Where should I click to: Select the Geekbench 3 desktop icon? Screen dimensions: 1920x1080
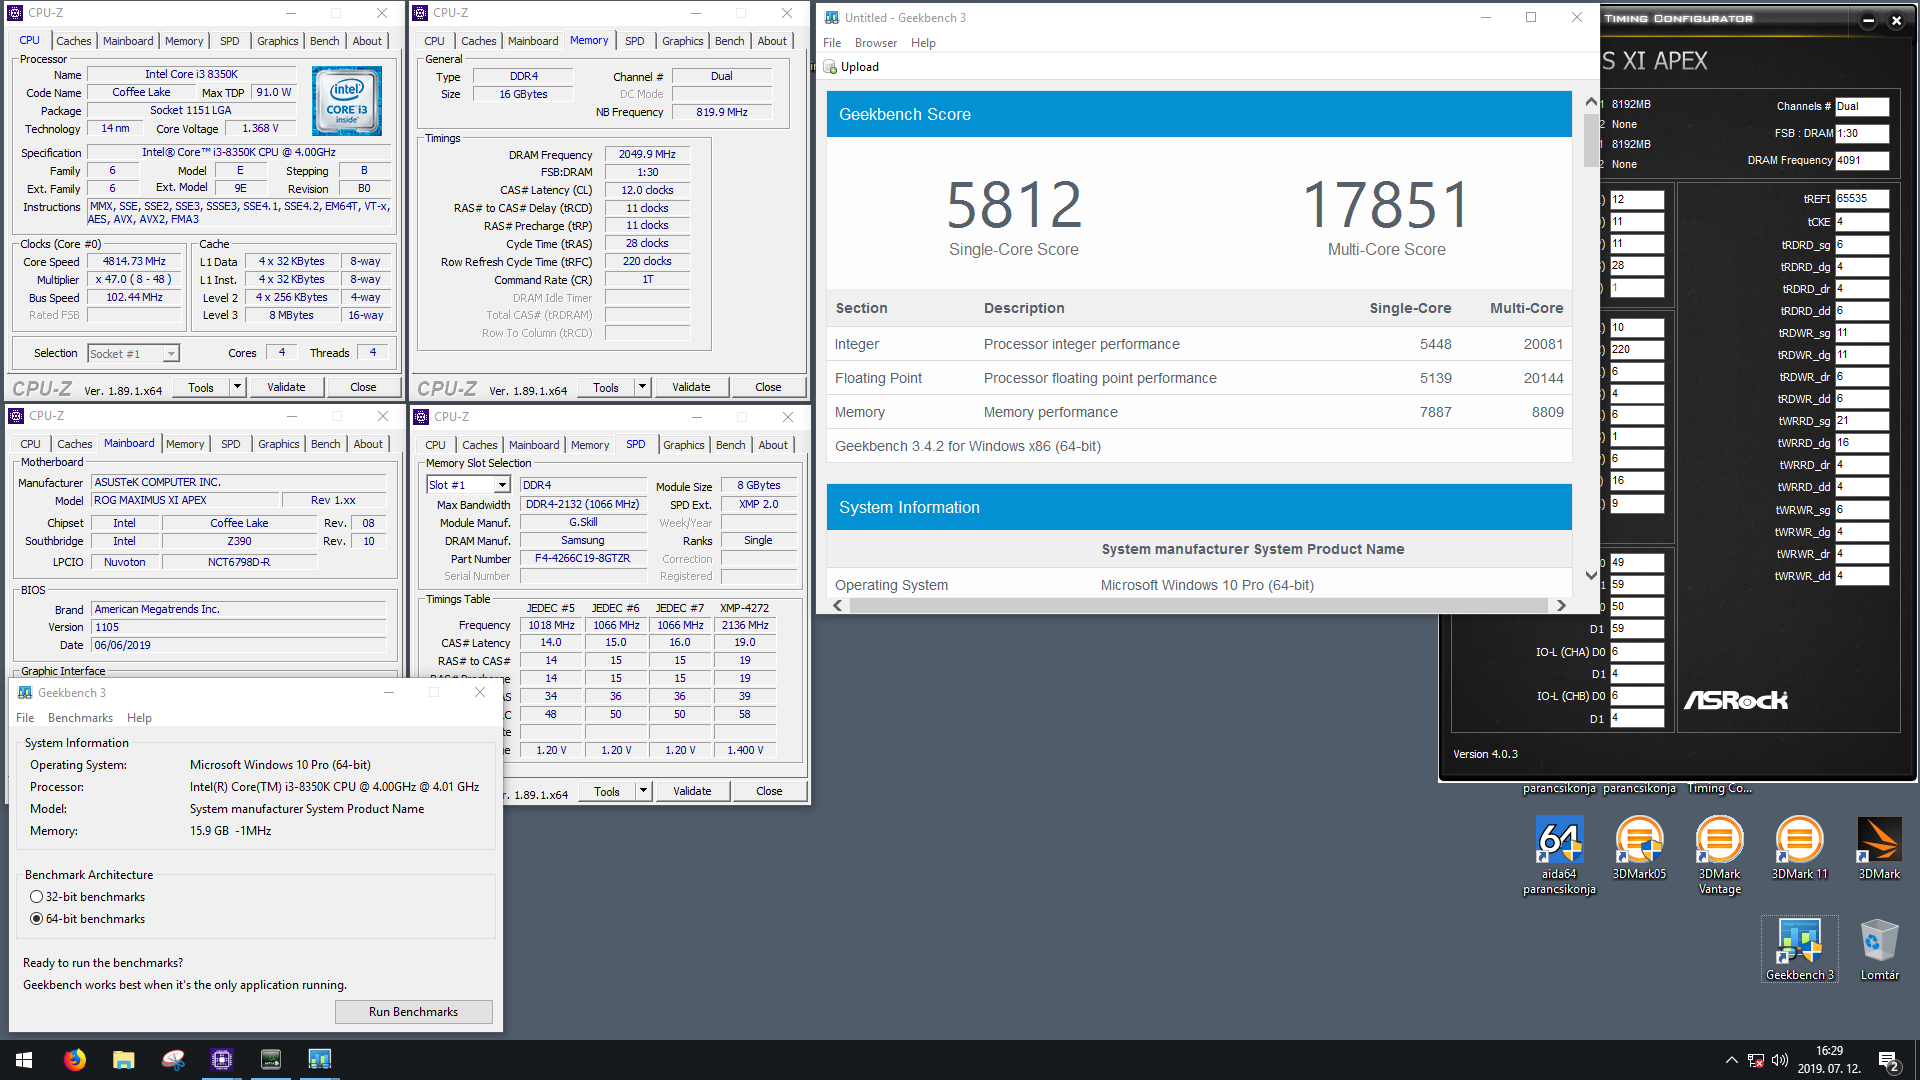1799,949
